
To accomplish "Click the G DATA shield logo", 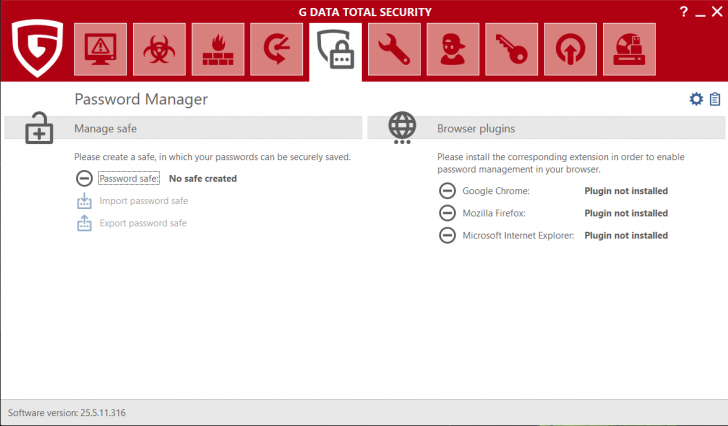I will (37, 48).
